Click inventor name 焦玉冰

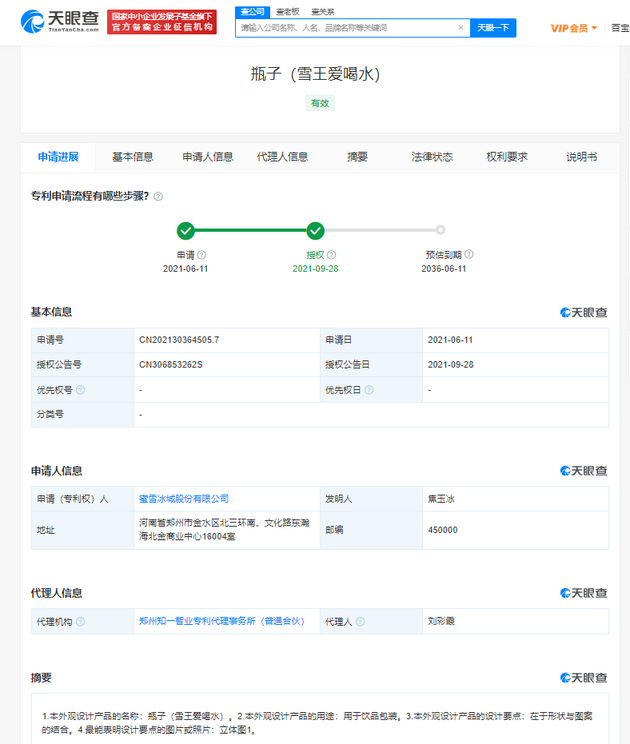[x=441, y=499]
